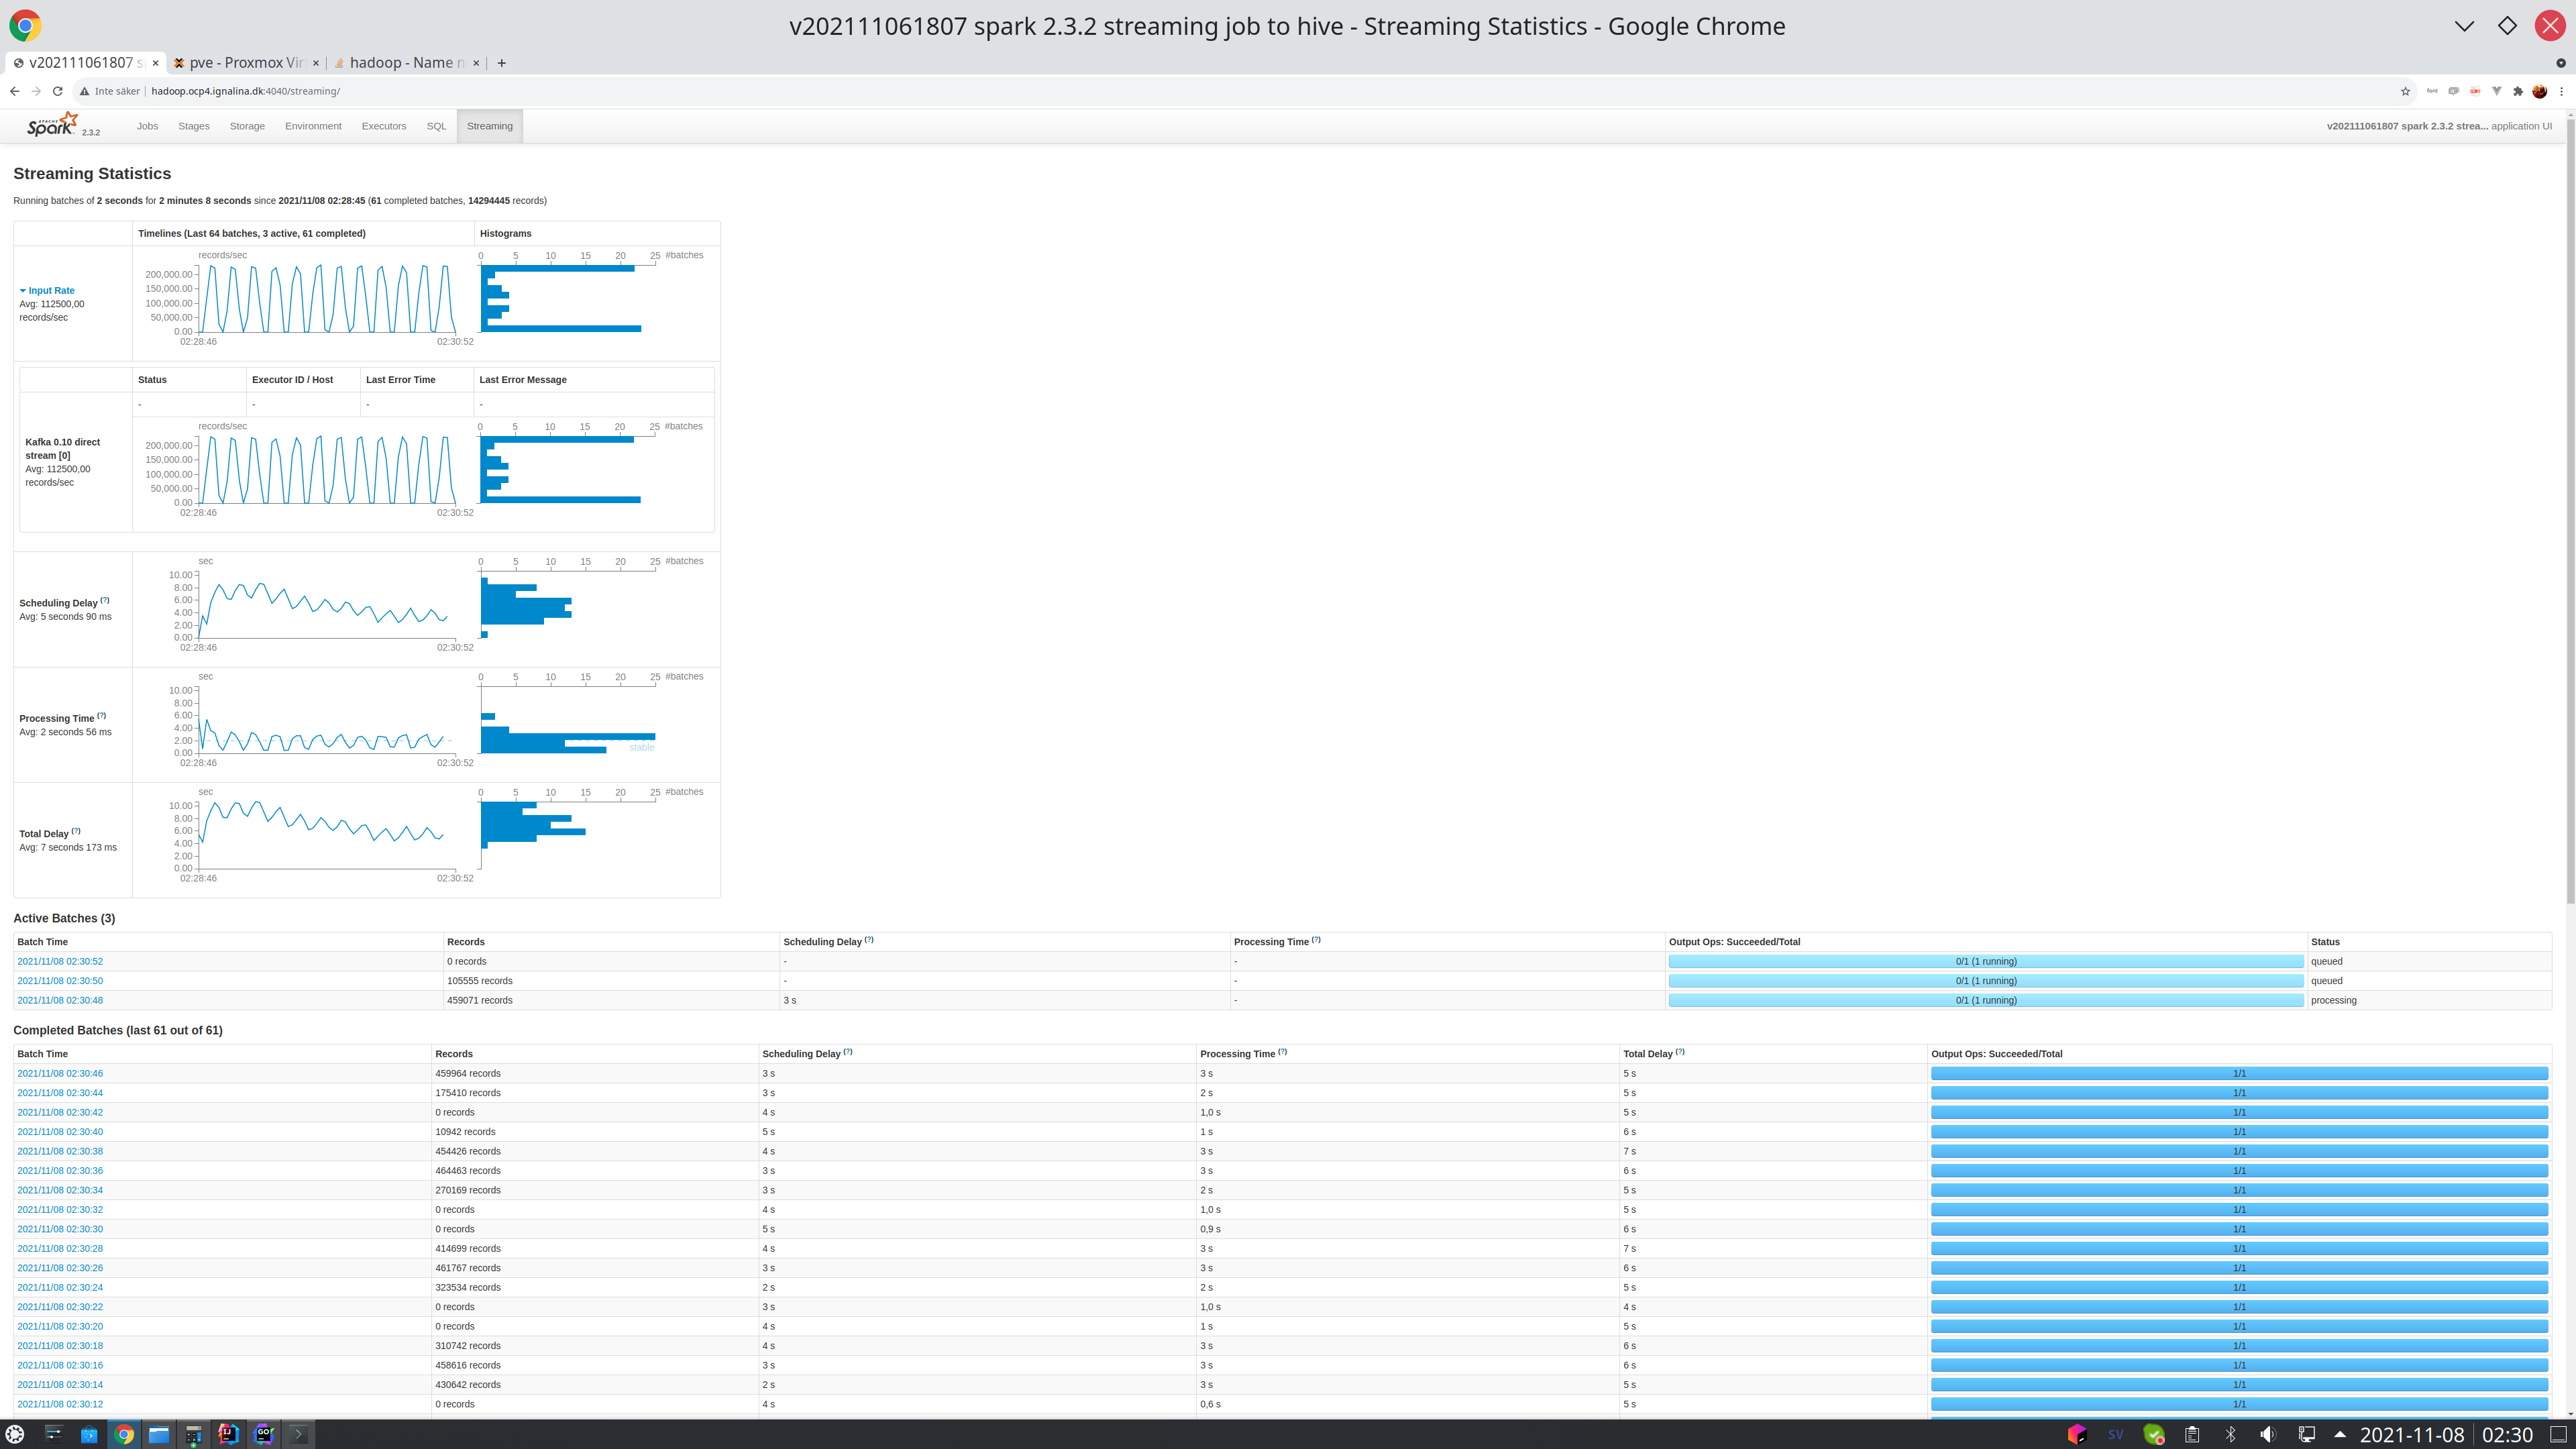The width and height of the screenshot is (2576, 1449).
Task: Click the Apache Spark logo
Action: click(x=53, y=125)
